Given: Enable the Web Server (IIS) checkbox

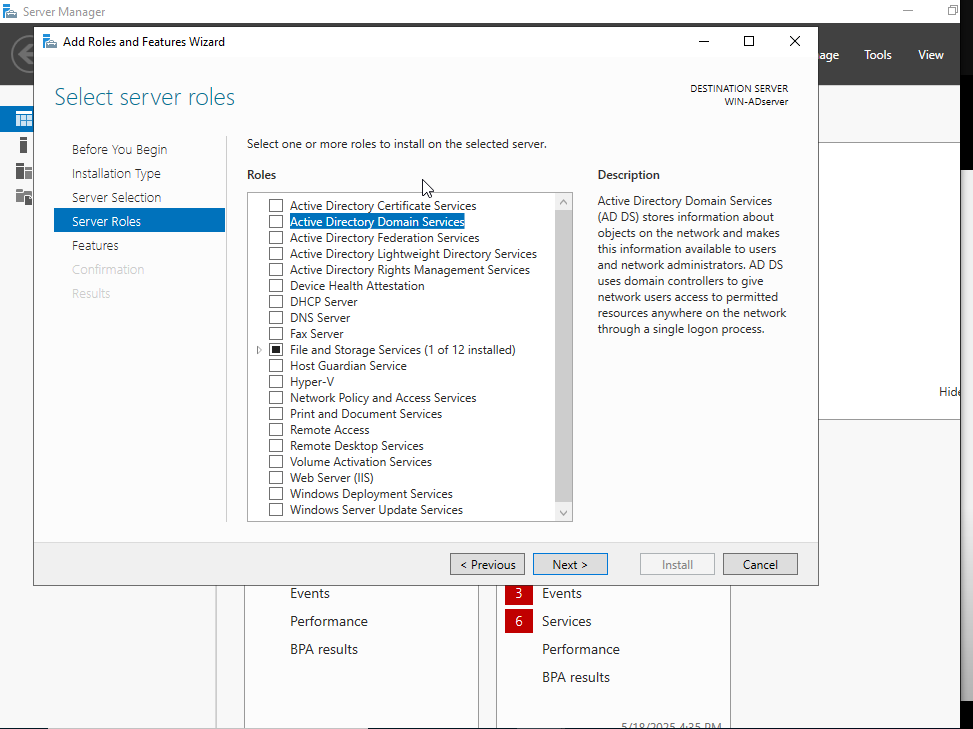Looking at the screenshot, I should [275, 477].
